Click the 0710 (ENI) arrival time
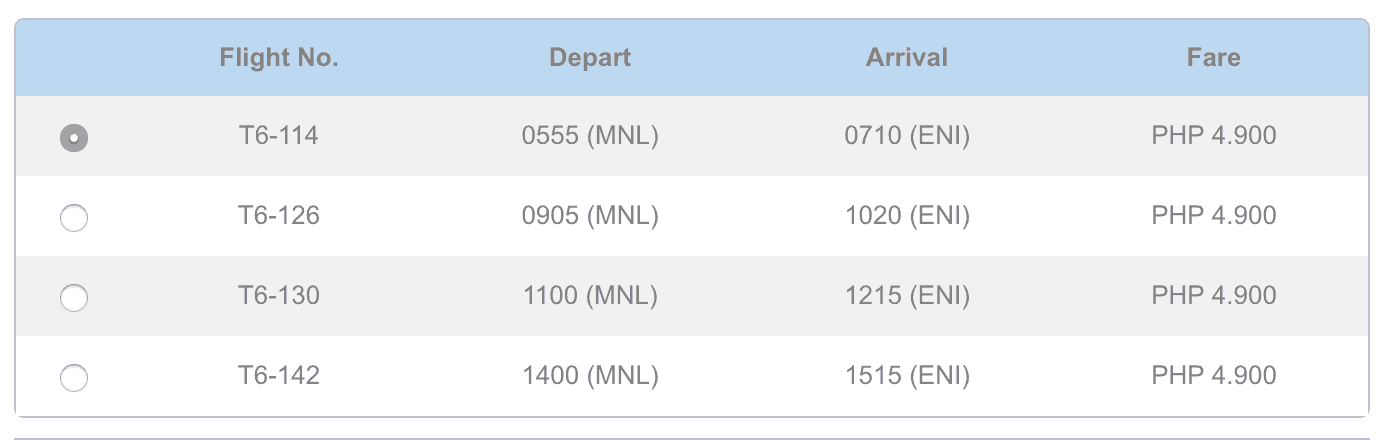 tap(907, 136)
